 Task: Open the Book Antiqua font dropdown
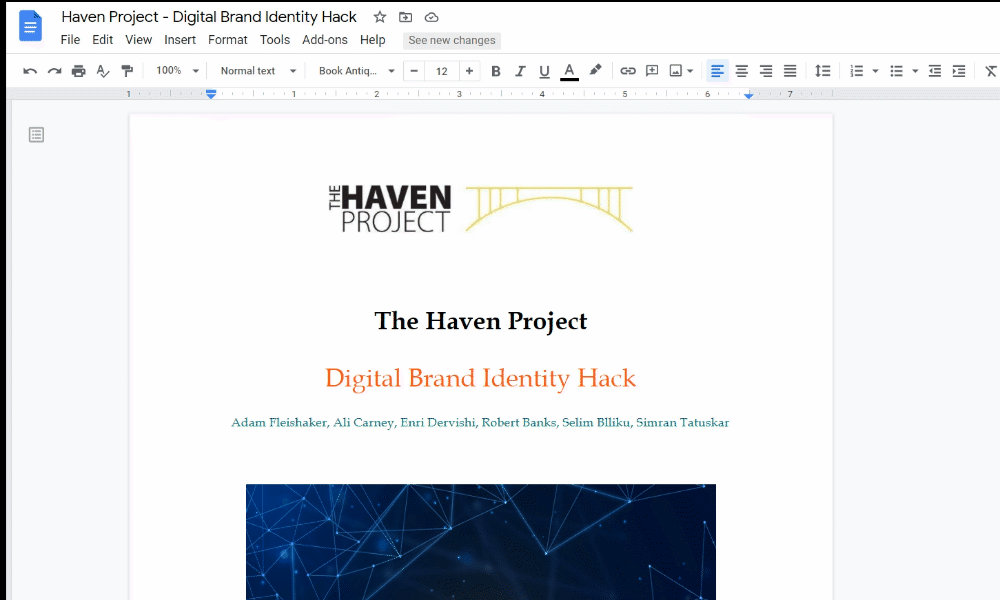[x=357, y=71]
